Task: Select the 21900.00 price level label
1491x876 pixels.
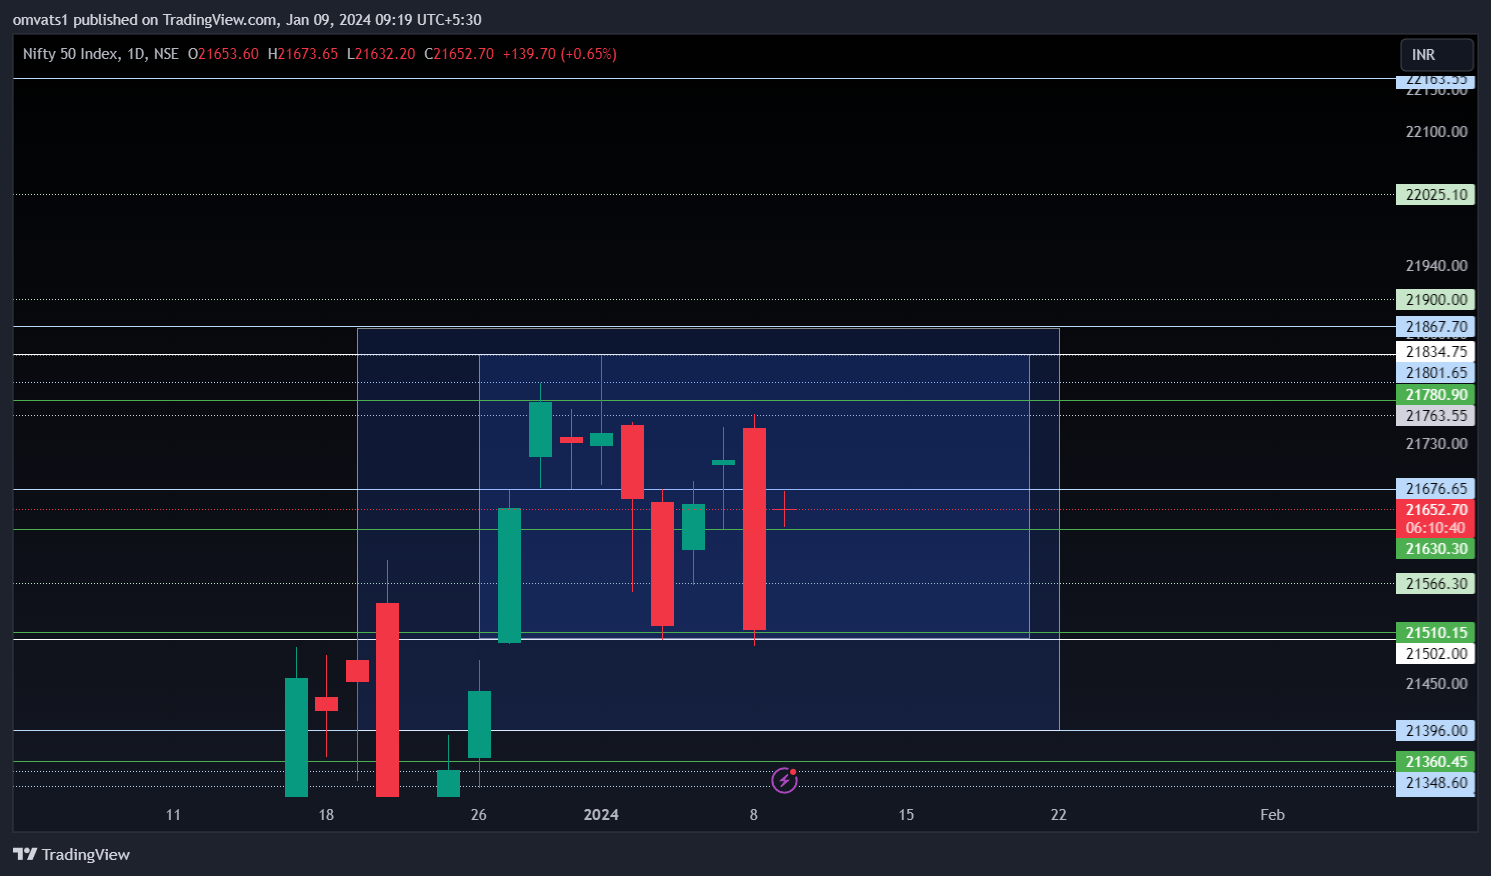Action: click(x=1435, y=300)
